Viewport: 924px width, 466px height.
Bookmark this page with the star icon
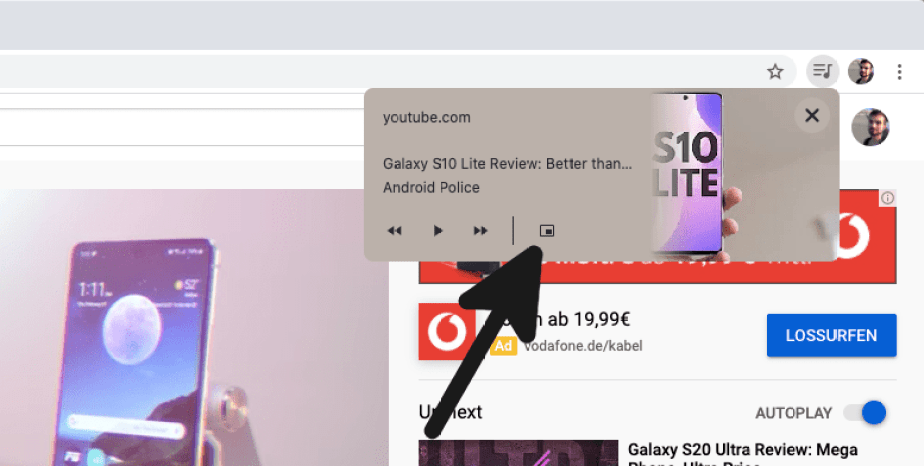[775, 72]
